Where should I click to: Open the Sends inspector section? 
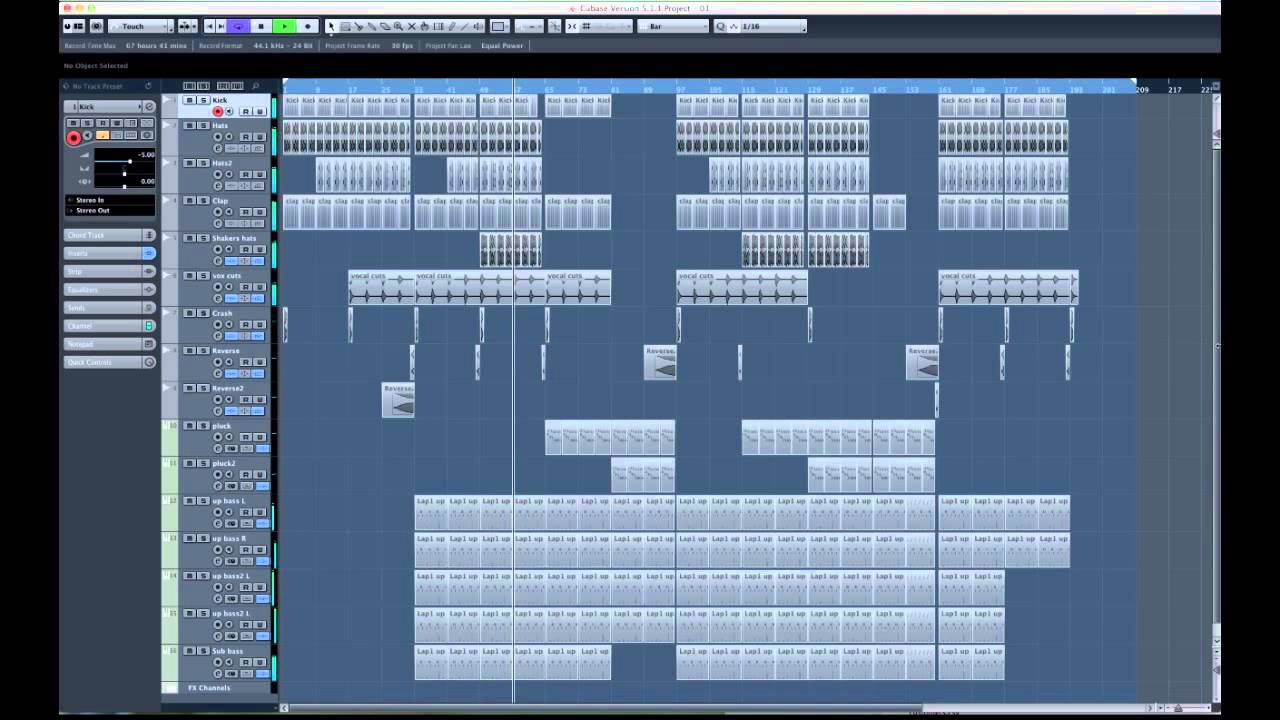coord(103,308)
